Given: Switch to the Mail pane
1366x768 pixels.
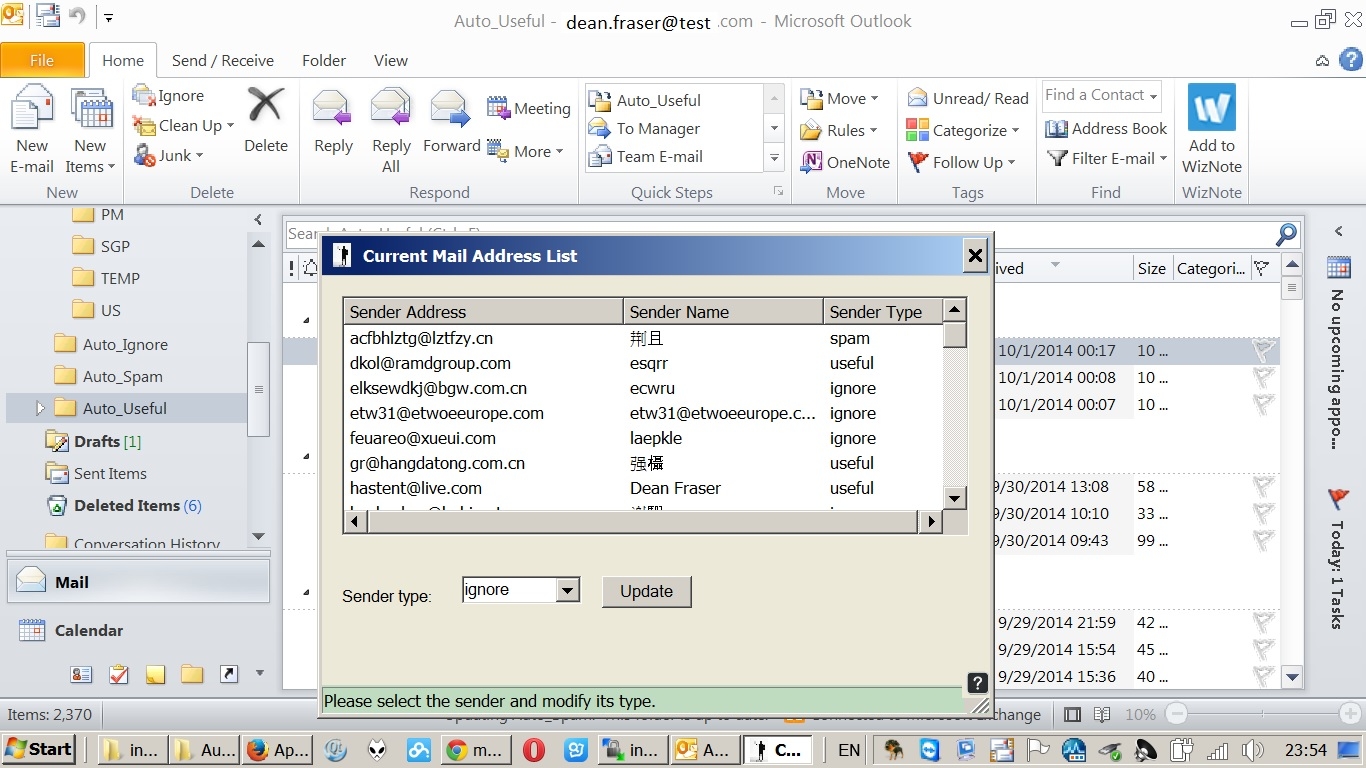Looking at the screenshot, I should (138, 582).
